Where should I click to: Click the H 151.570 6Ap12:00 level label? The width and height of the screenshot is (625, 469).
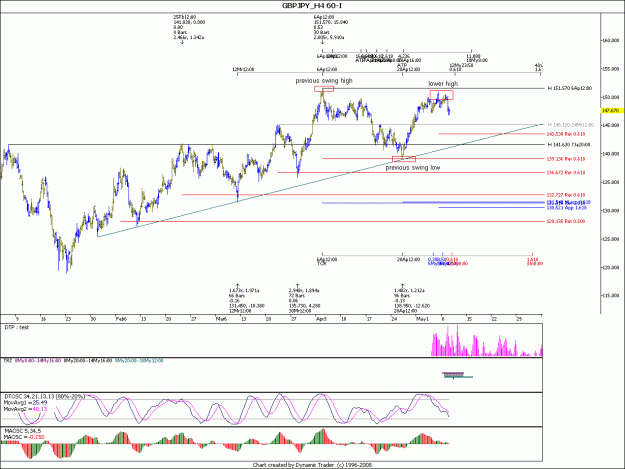coord(569,88)
